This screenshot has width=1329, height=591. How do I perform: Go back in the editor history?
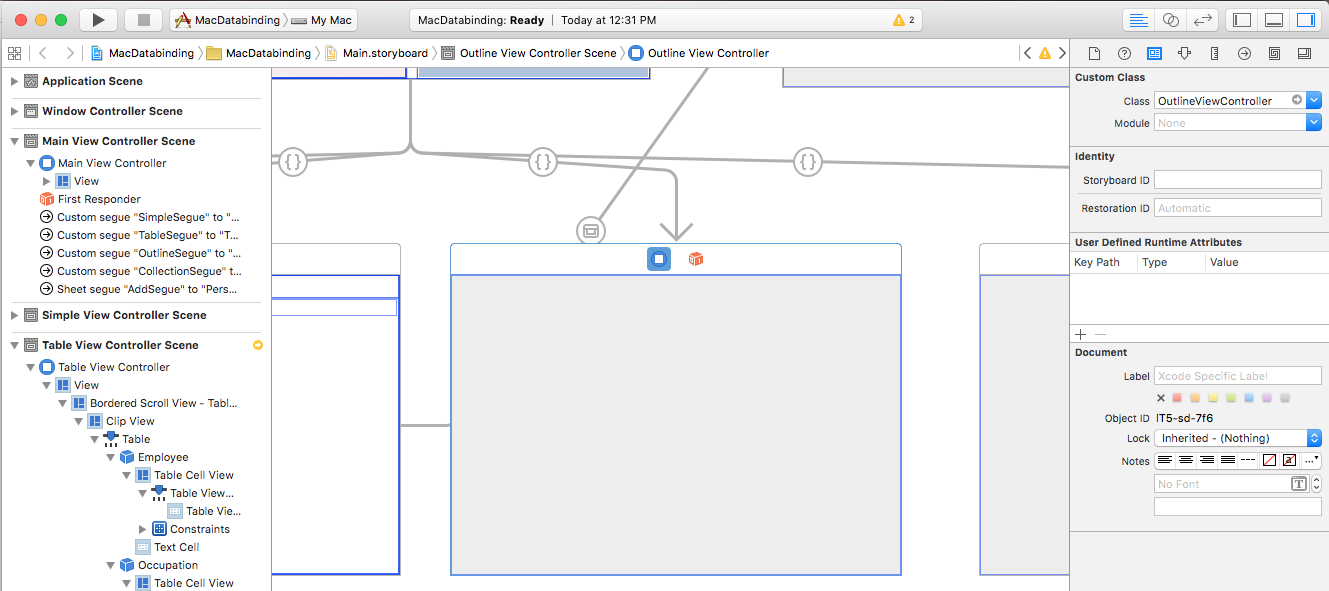pyautogui.click(x=43, y=53)
